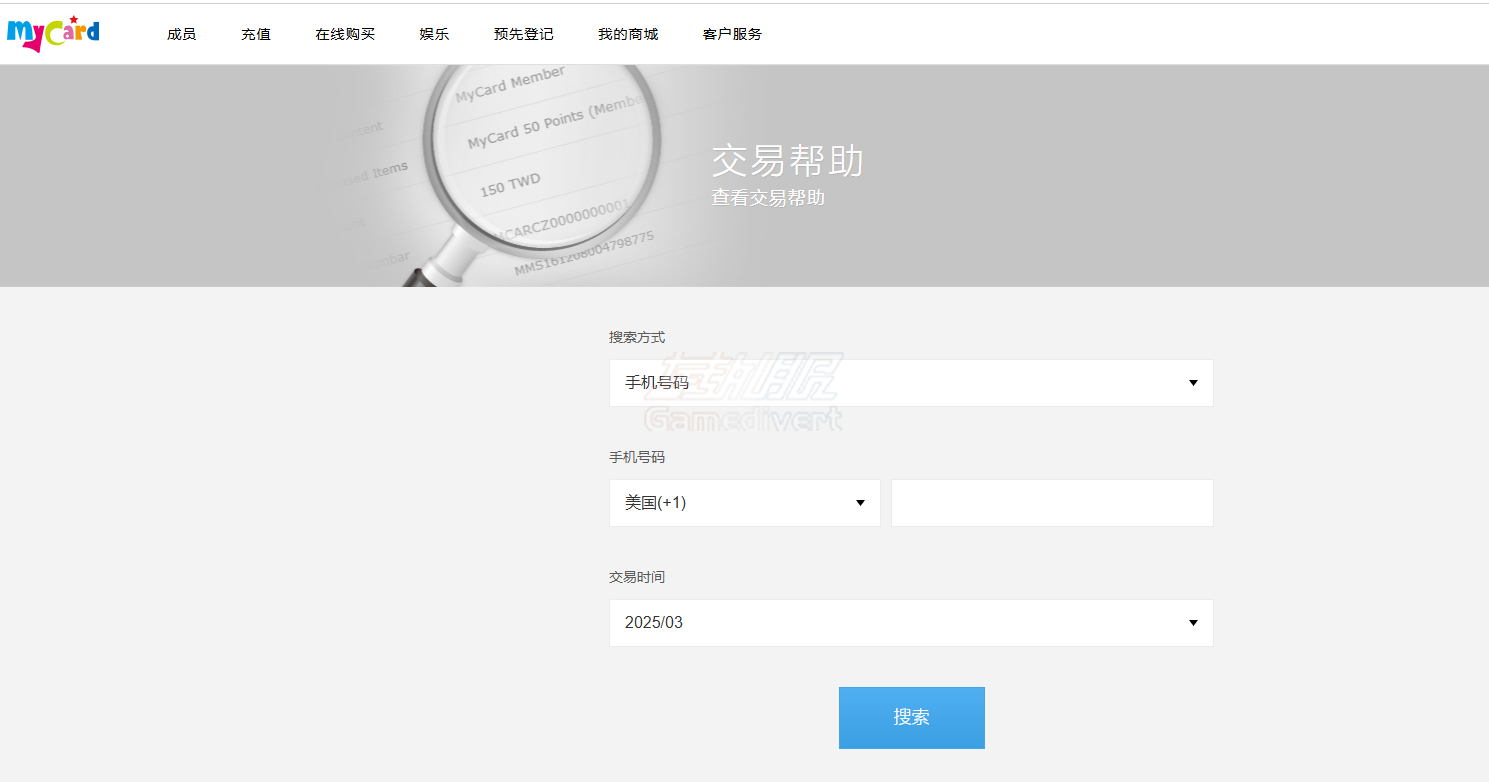Open the 在线购买 menu

pos(345,34)
